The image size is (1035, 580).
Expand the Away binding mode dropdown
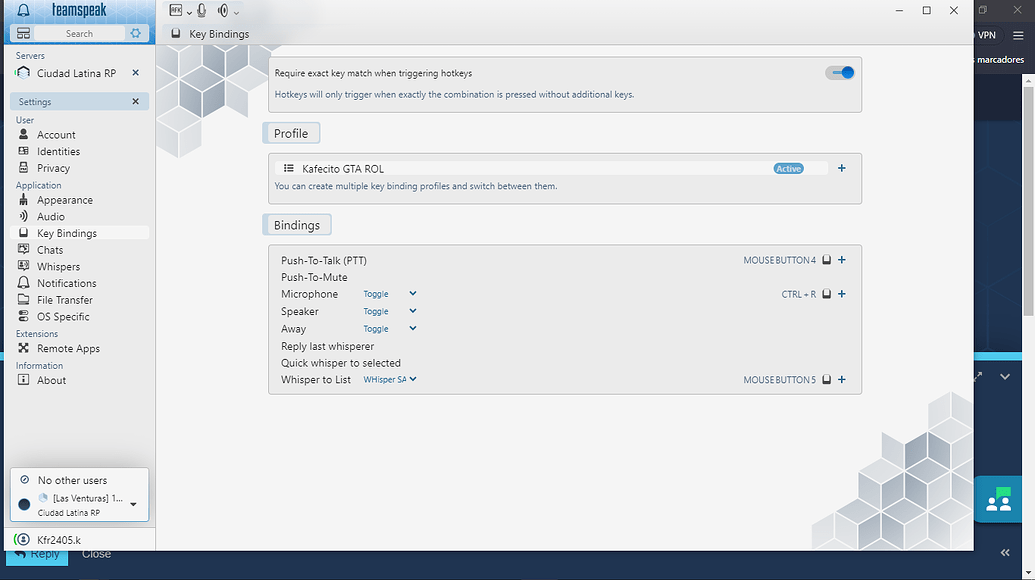pos(411,328)
